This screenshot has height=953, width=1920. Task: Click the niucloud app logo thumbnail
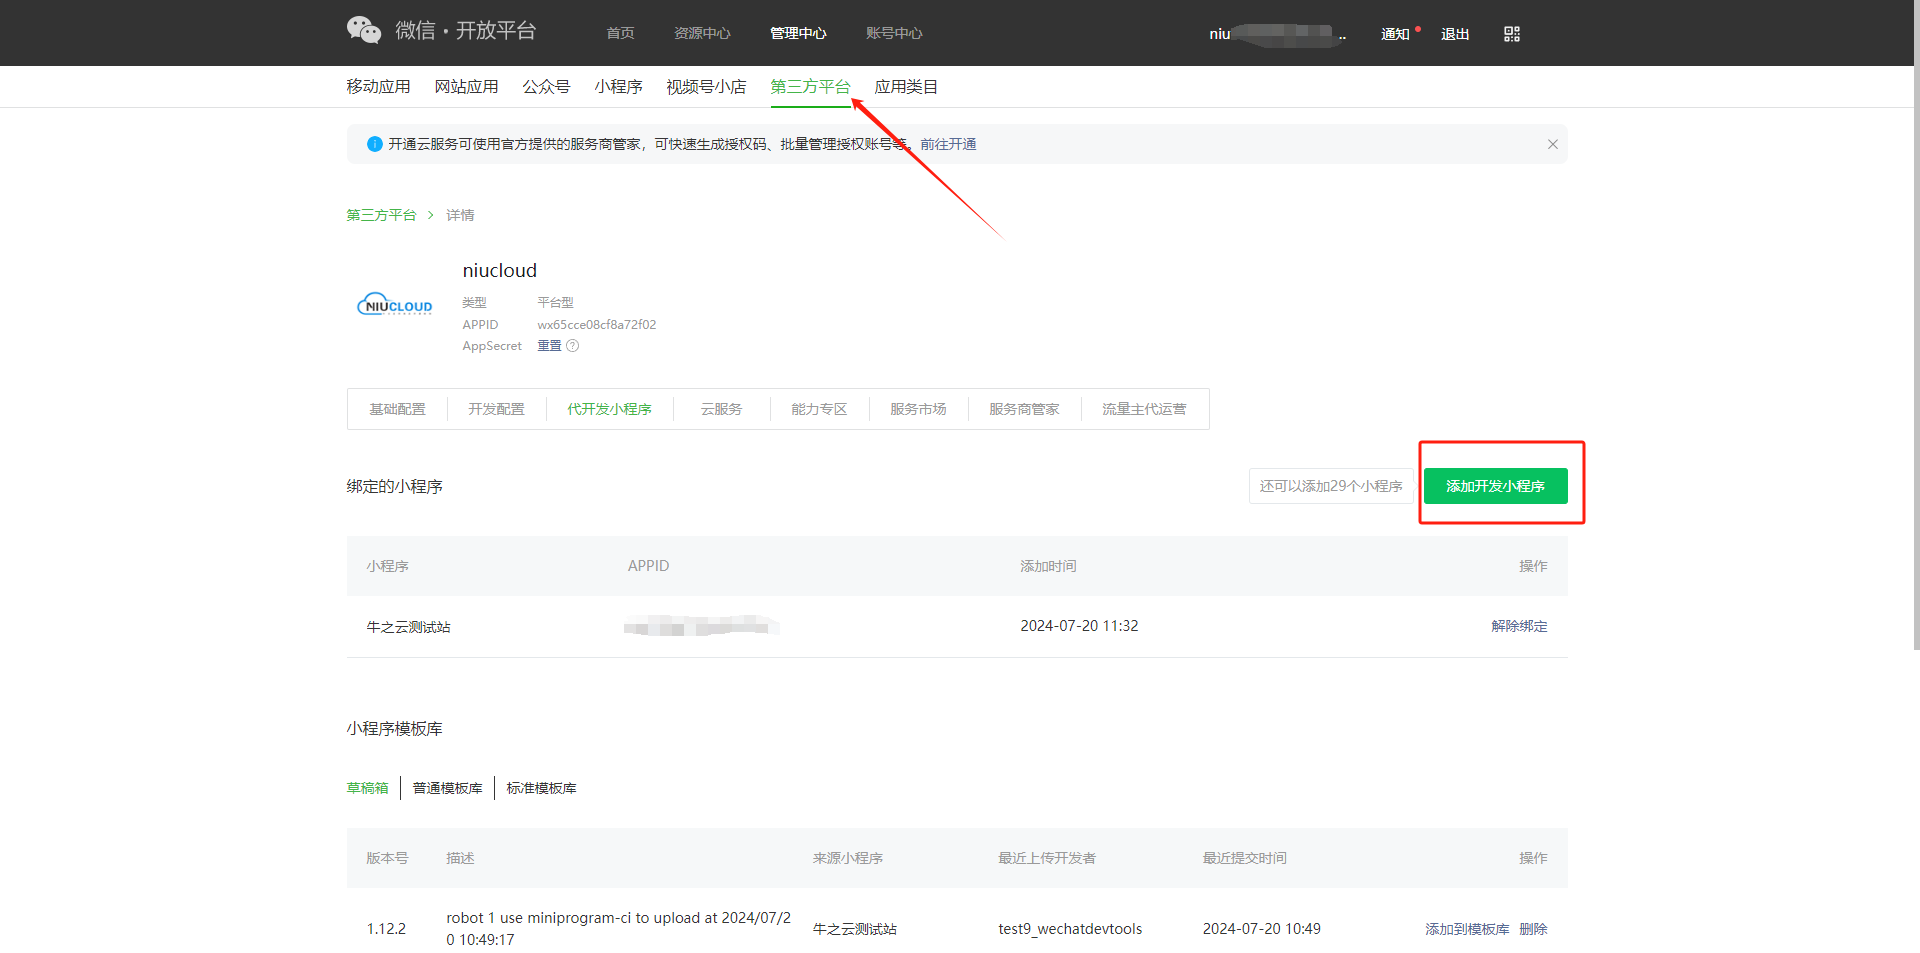pos(395,306)
